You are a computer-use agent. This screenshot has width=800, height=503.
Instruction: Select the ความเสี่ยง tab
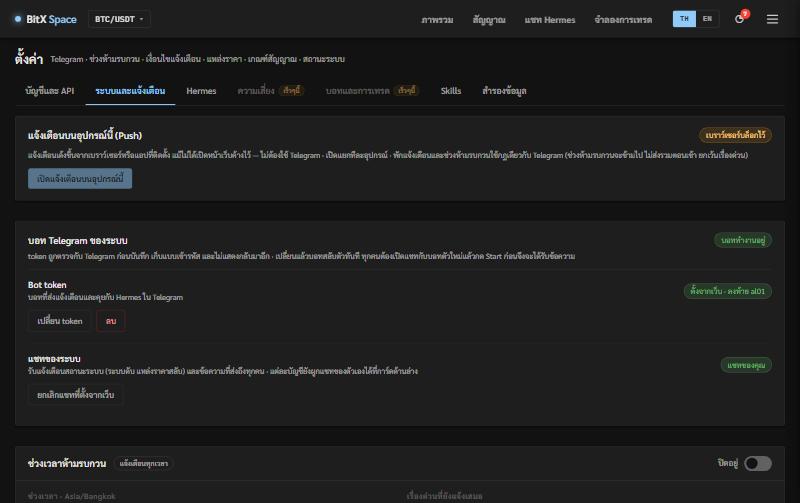click(x=270, y=91)
